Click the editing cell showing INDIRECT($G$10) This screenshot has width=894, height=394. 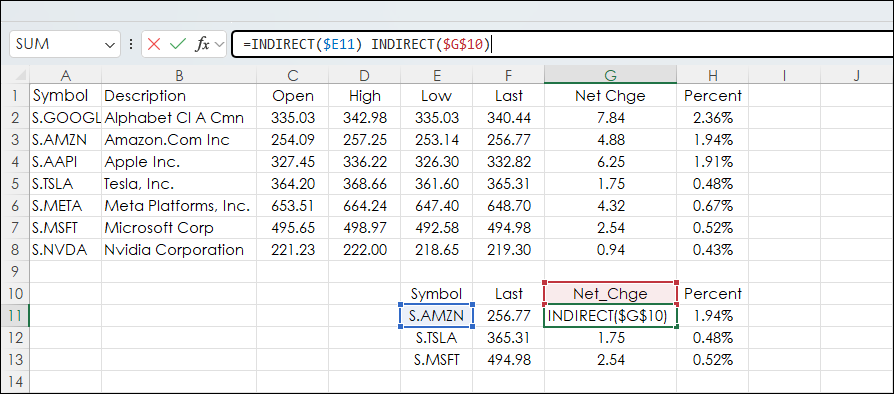611,315
